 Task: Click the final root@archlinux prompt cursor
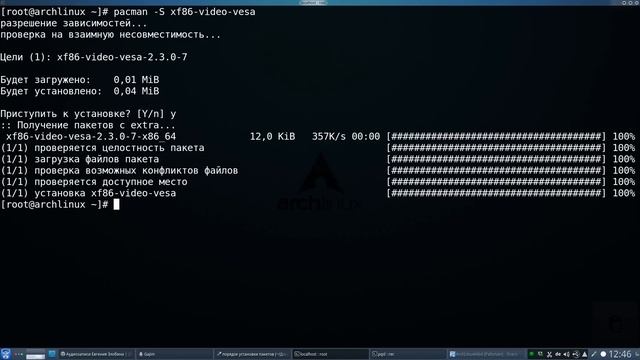pos(116,204)
